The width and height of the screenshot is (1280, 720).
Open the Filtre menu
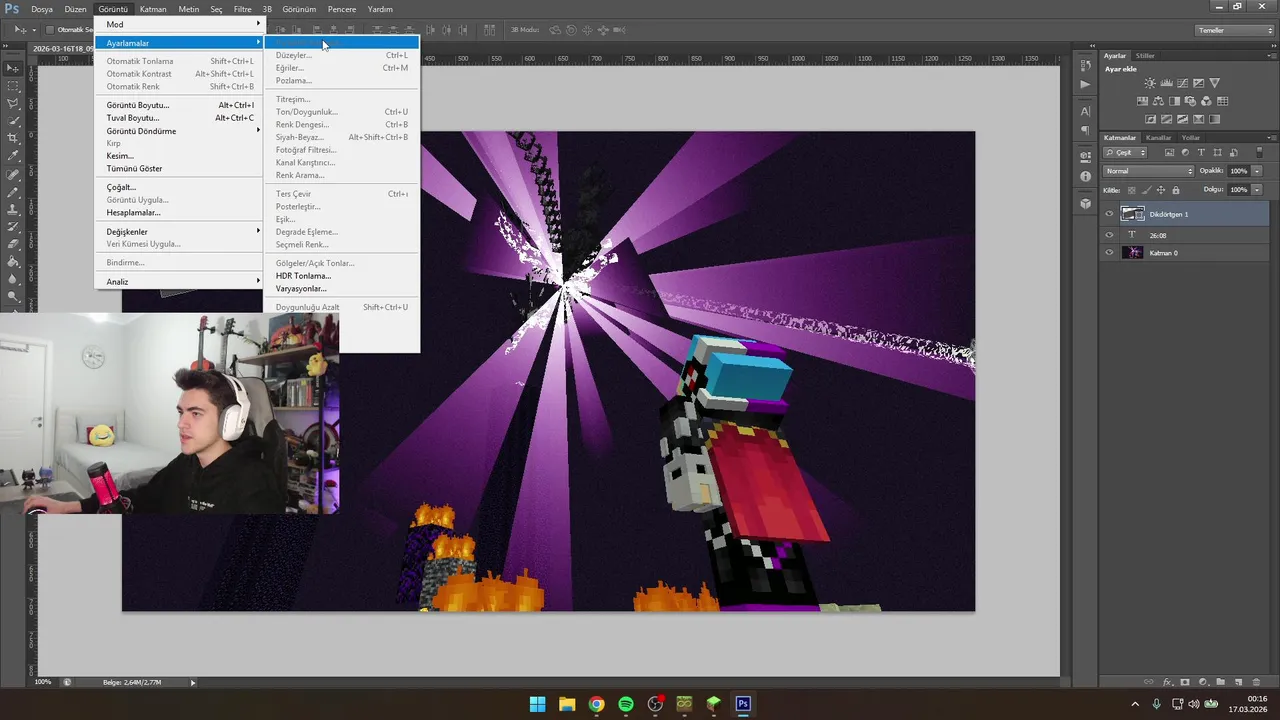[243, 9]
